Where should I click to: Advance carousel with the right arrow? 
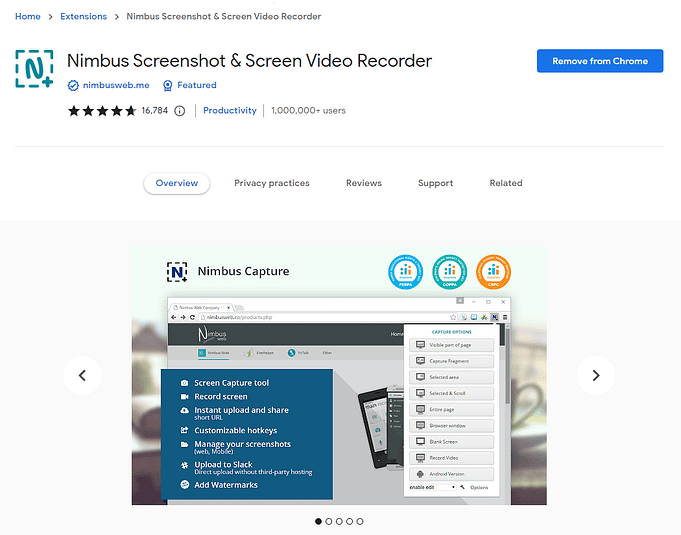(595, 375)
